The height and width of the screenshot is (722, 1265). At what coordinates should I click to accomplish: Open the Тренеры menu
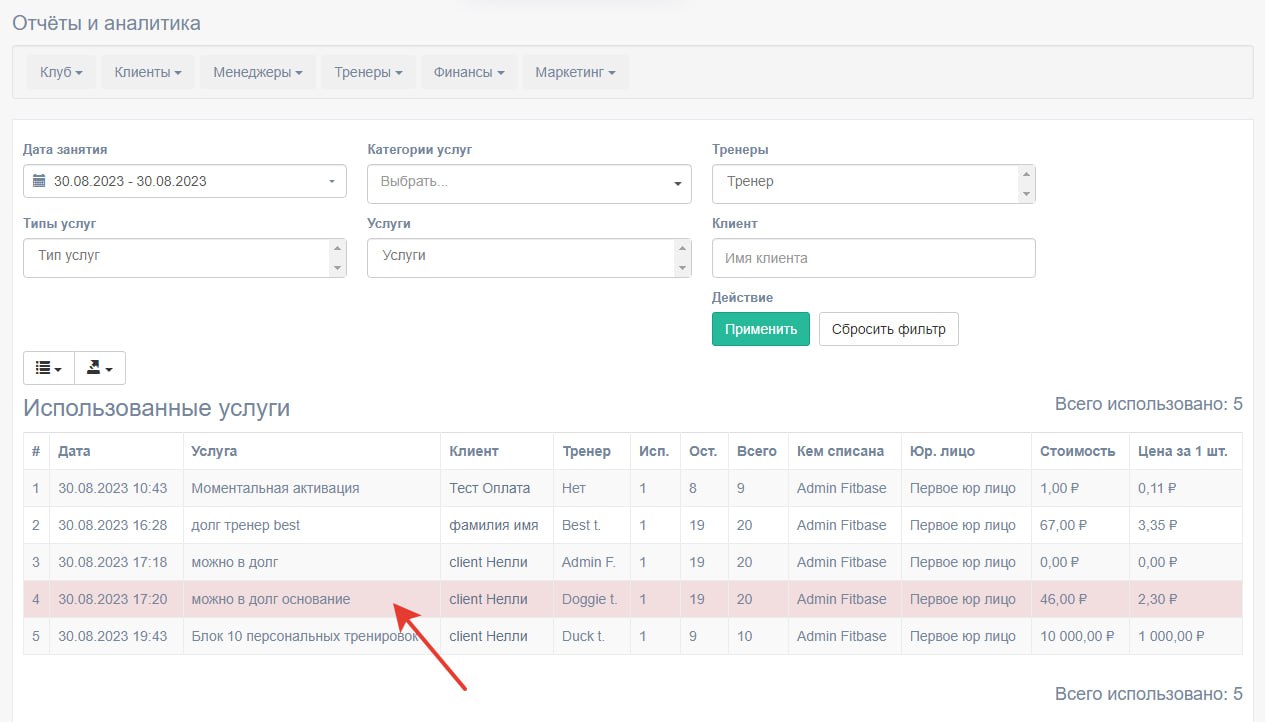click(367, 71)
